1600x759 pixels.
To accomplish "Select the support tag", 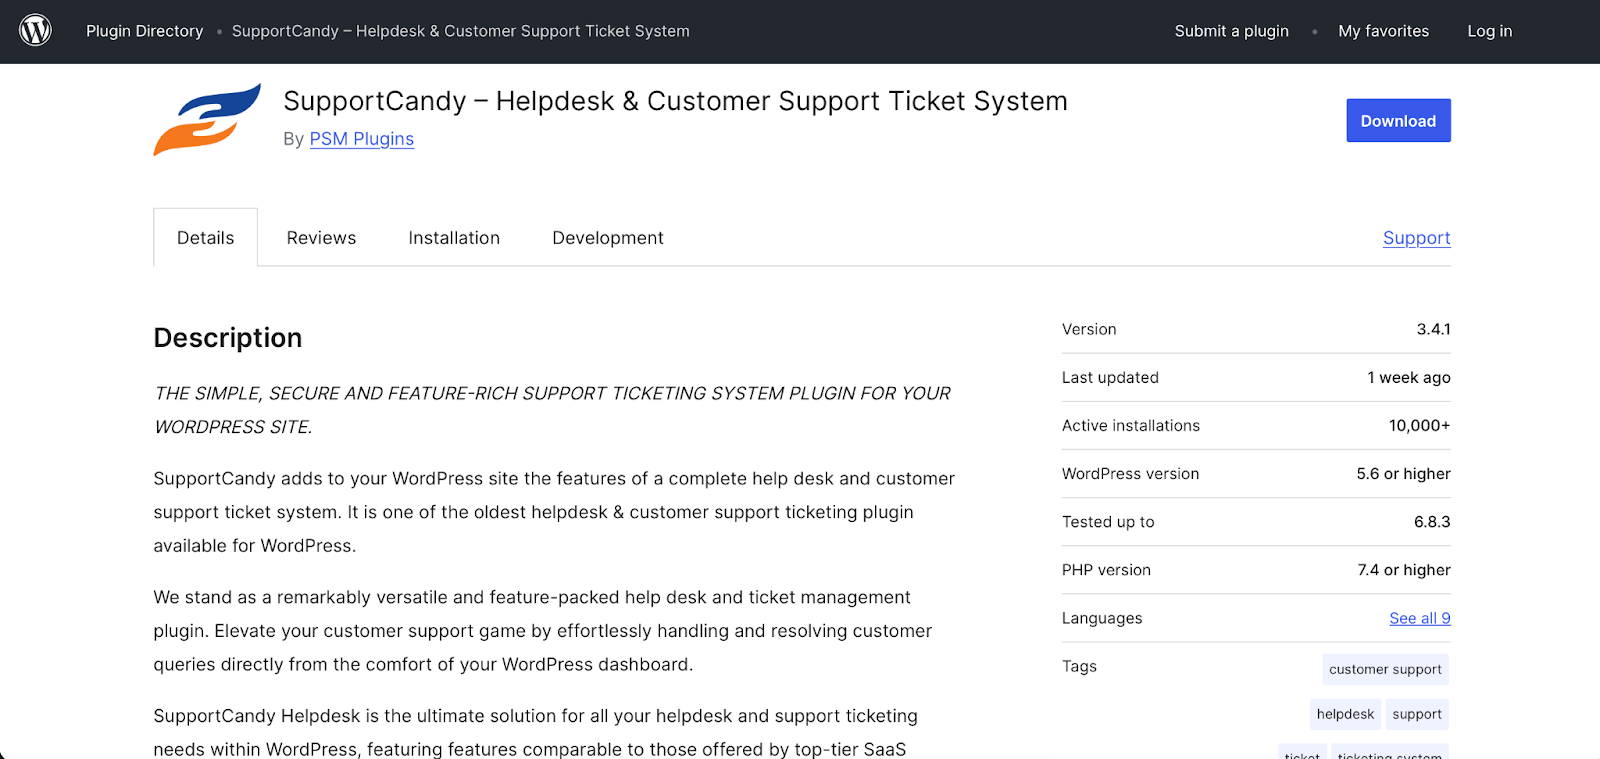I will tap(1416, 713).
